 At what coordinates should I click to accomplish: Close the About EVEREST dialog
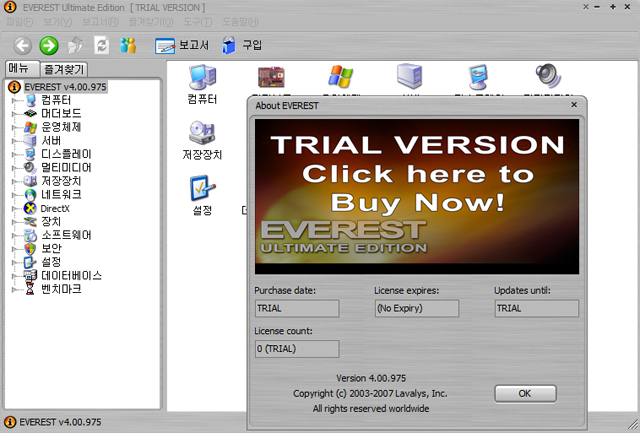click(x=574, y=105)
